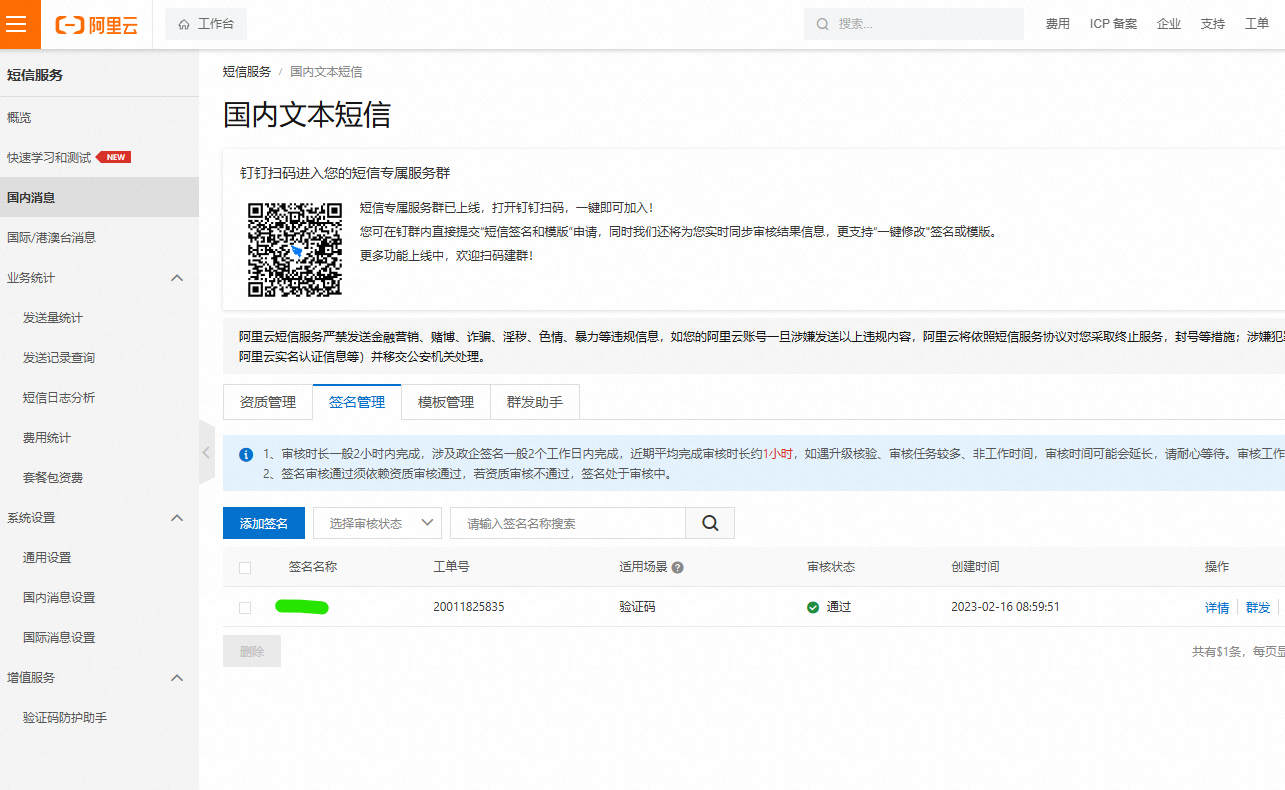1285x790 pixels.
Task: Open 企业 in the top navigation
Action: coord(1169,24)
